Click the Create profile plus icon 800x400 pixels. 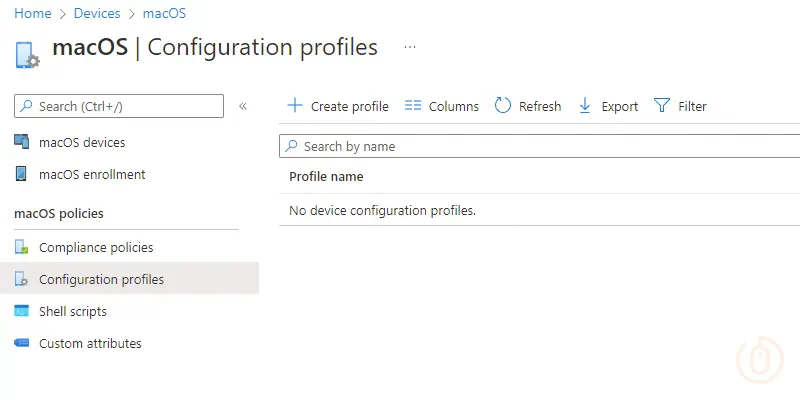(295, 106)
